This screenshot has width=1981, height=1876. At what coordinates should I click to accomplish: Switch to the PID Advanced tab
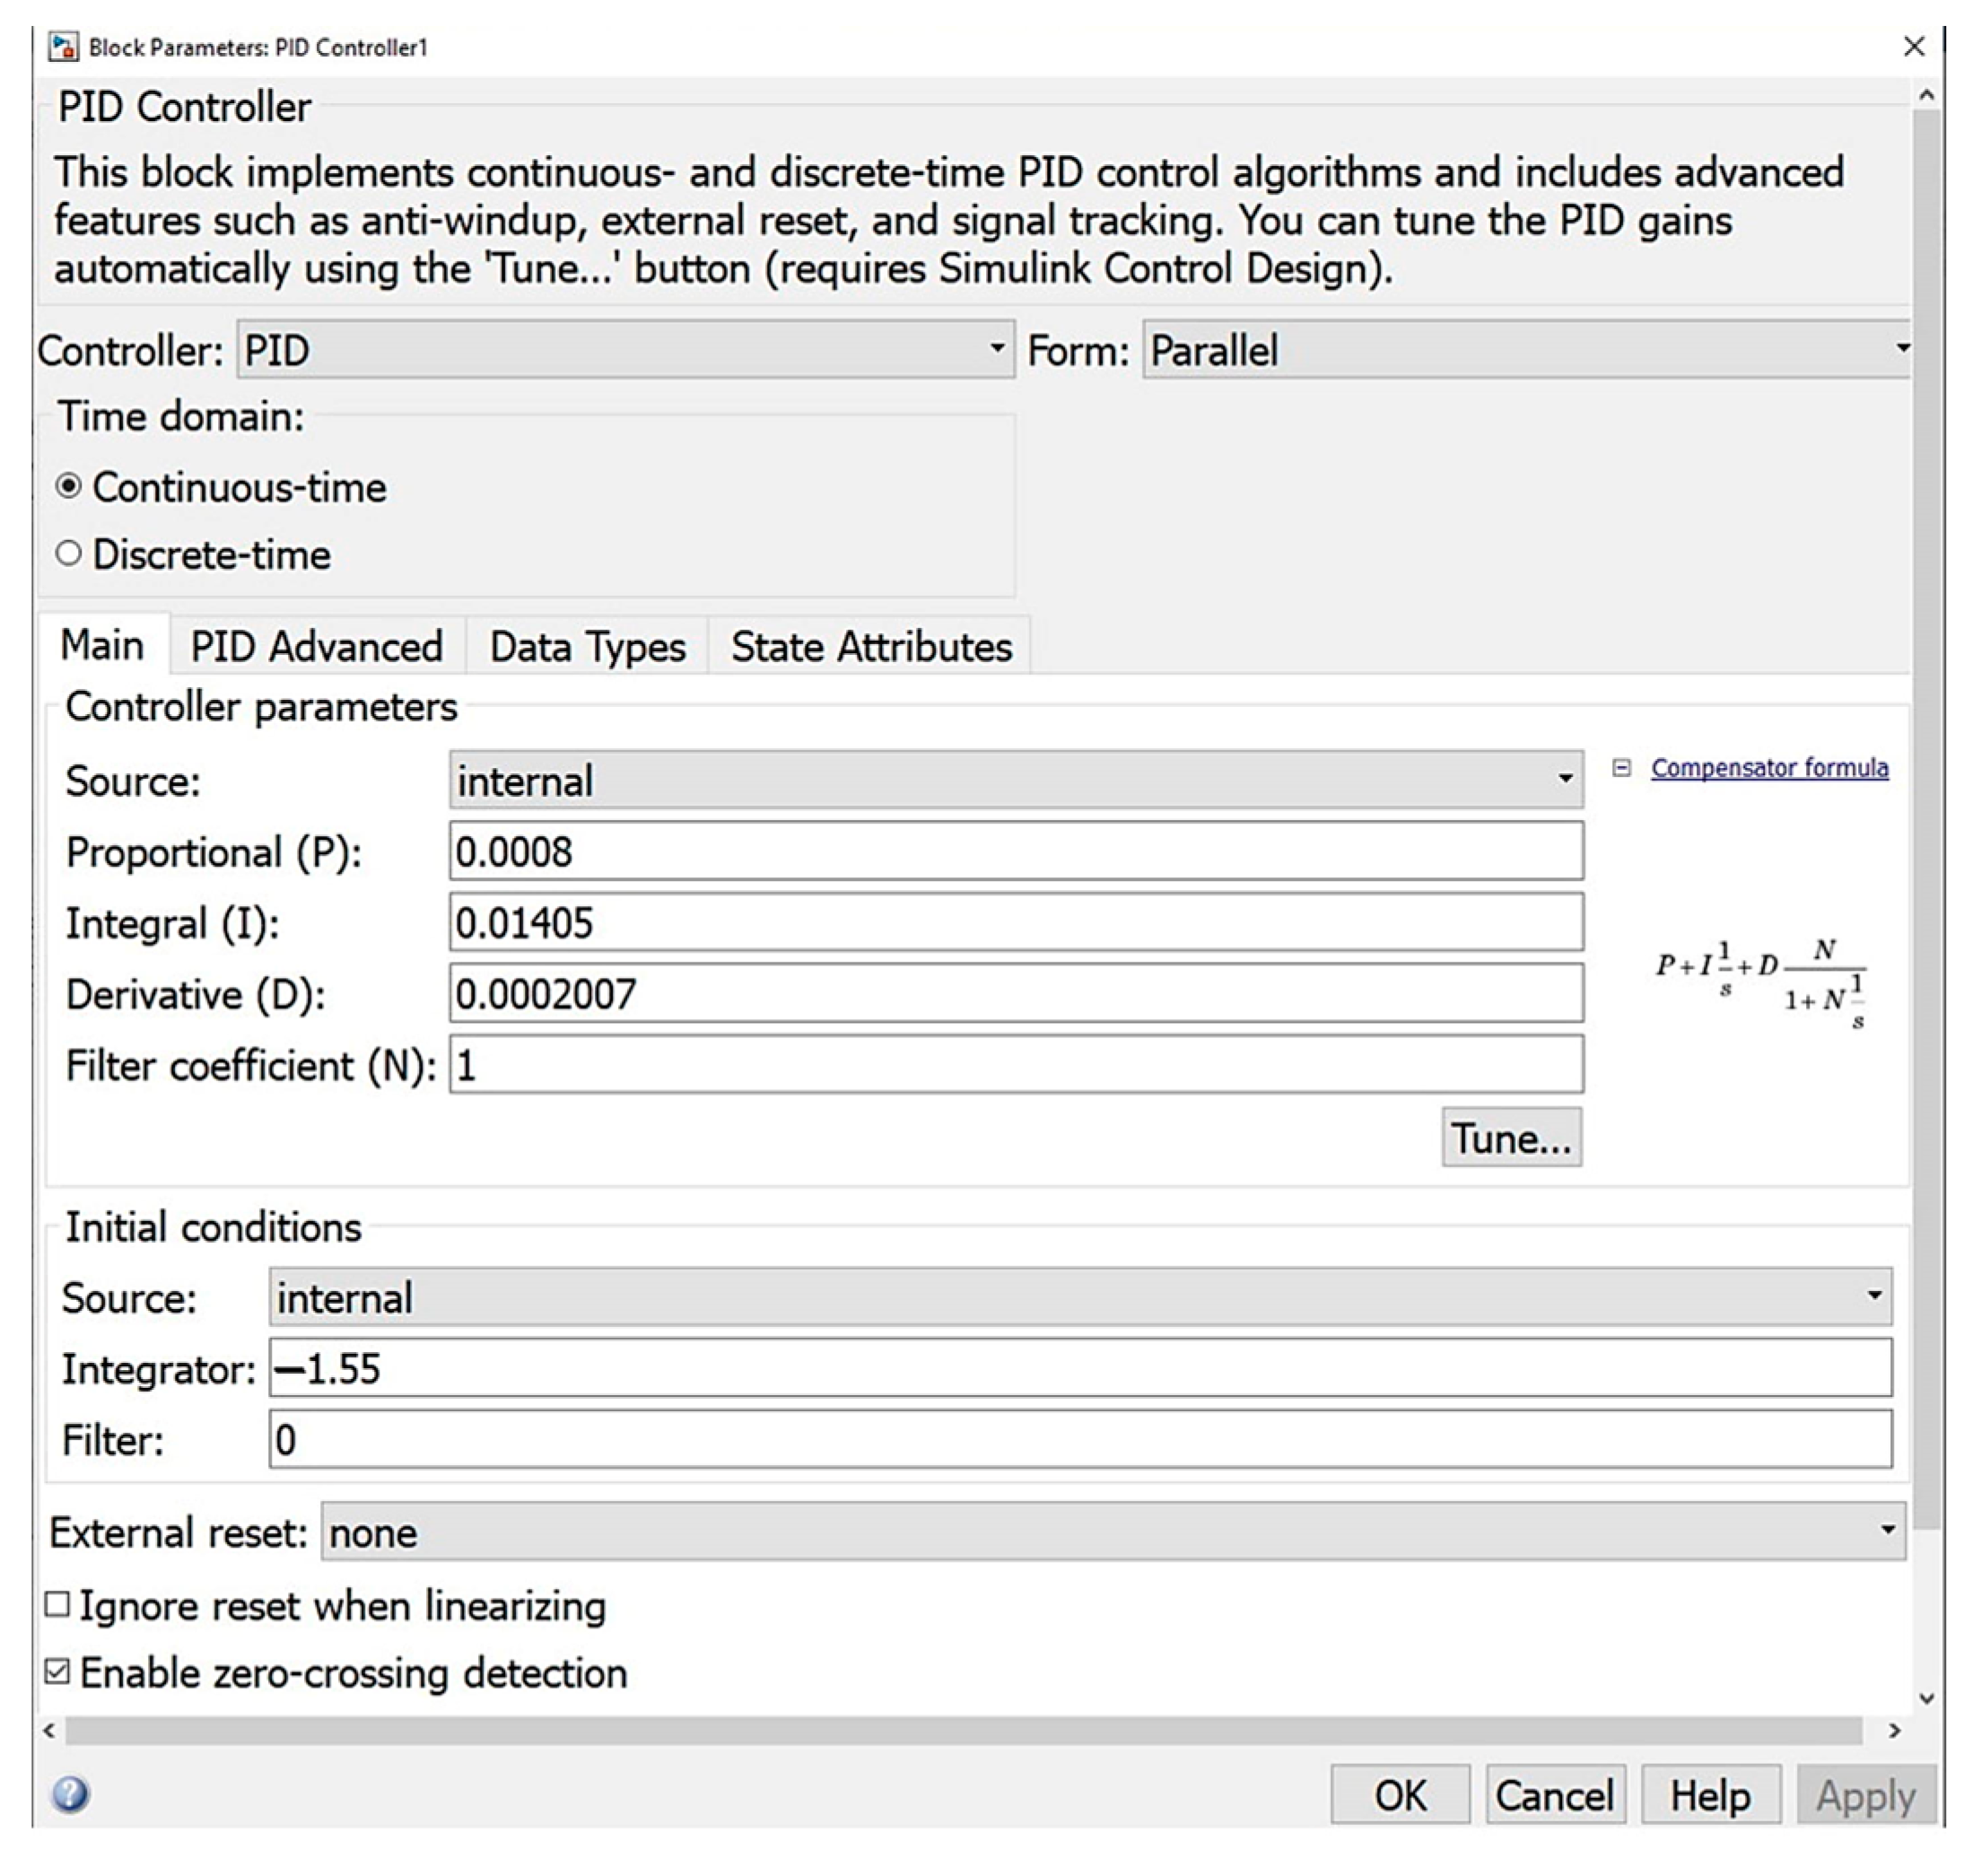(316, 646)
